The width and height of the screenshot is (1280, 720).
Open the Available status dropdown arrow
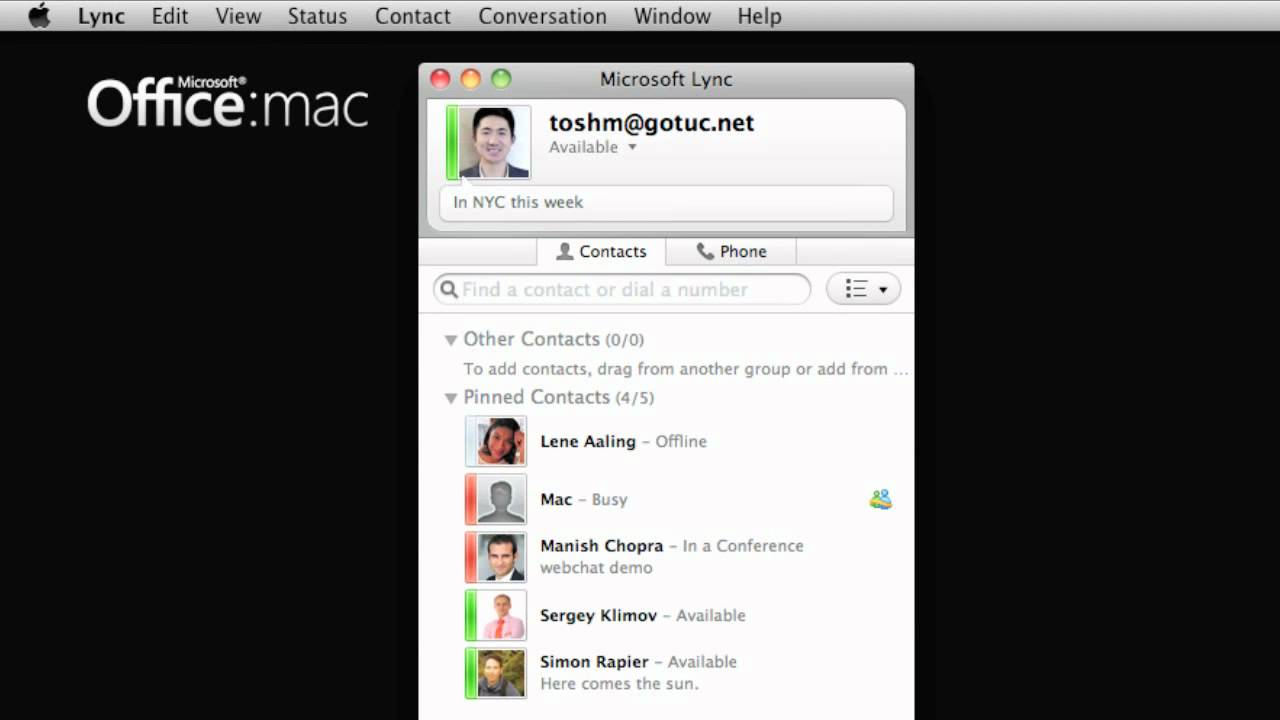click(x=632, y=147)
